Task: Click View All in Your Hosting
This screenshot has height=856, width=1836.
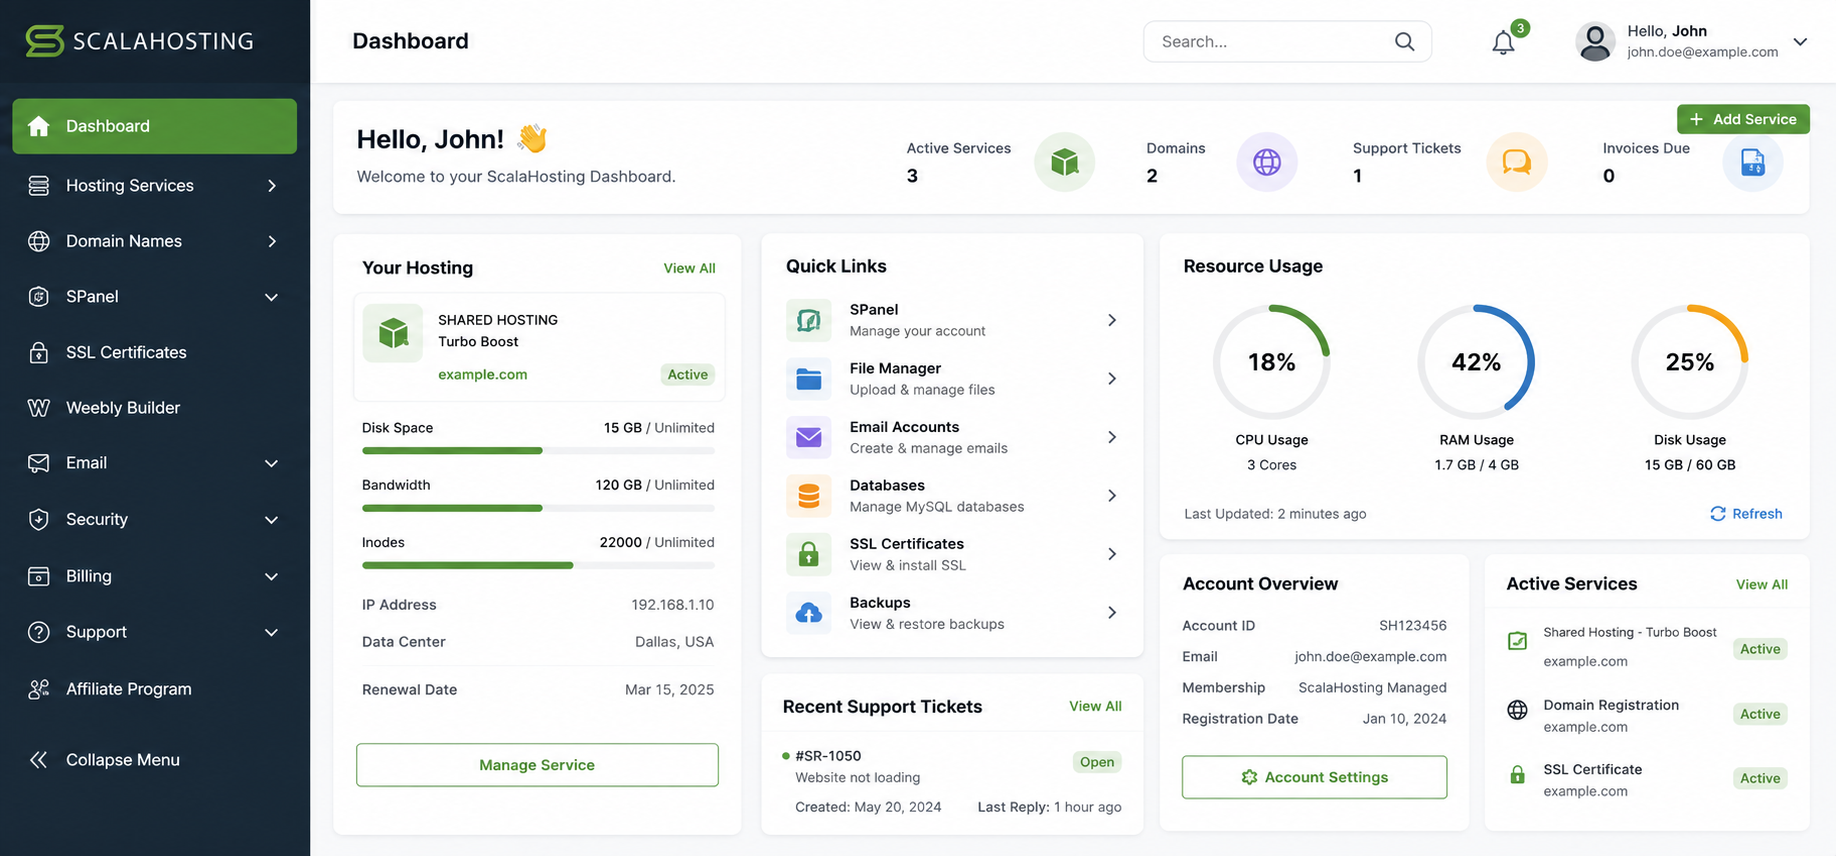Action: [689, 268]
